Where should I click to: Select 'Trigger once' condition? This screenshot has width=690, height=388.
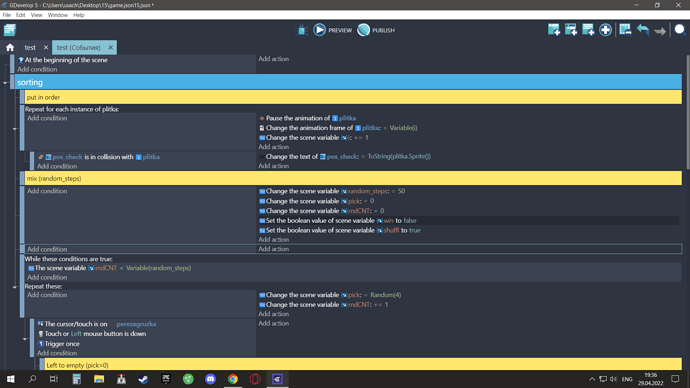click(x=59, y=344)
